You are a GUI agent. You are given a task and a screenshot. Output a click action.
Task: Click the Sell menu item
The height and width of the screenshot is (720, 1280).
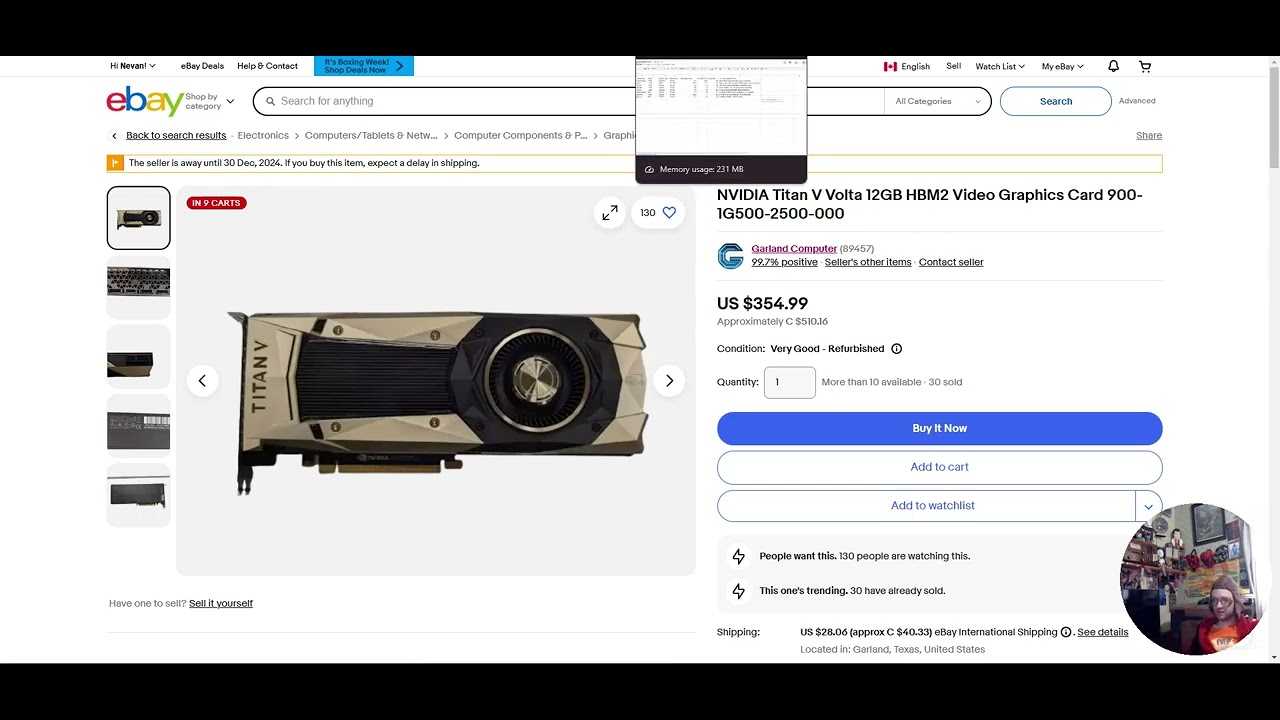tap(953, 67)
